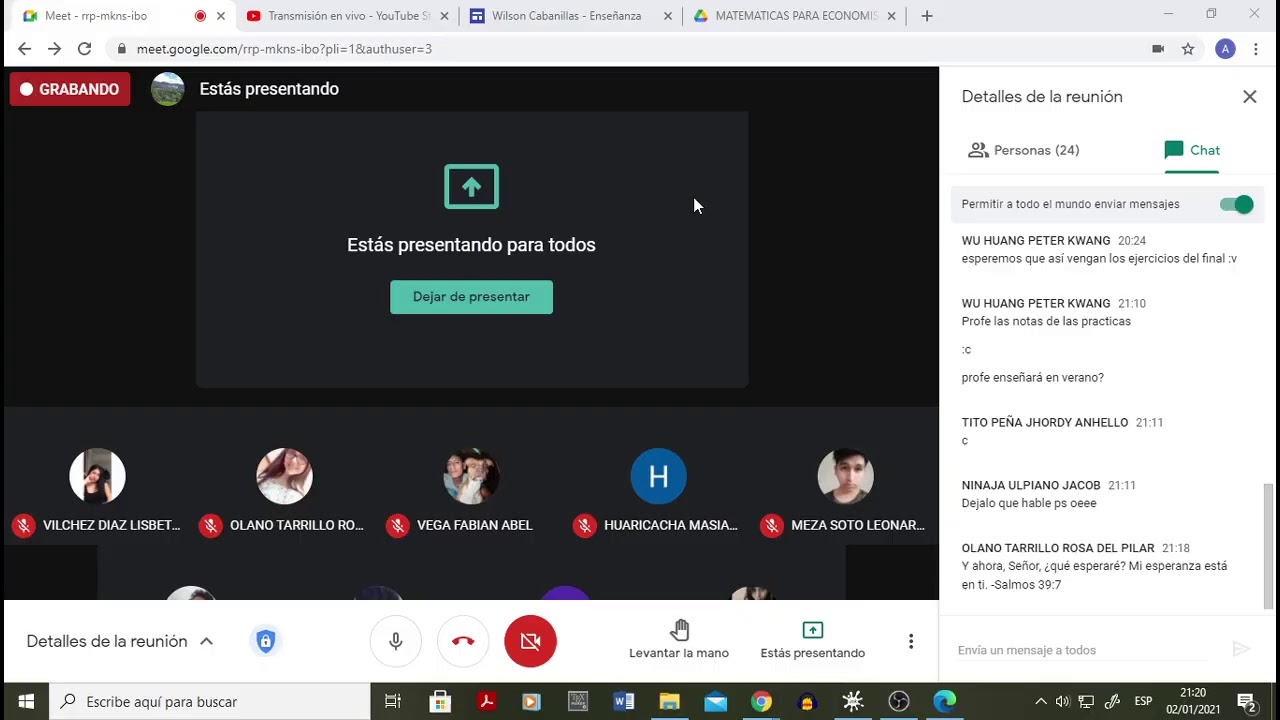The image size is (1280, 720).
Task: Toggle the camera off button
Action: pyautogui.click(x=530, y=641)
